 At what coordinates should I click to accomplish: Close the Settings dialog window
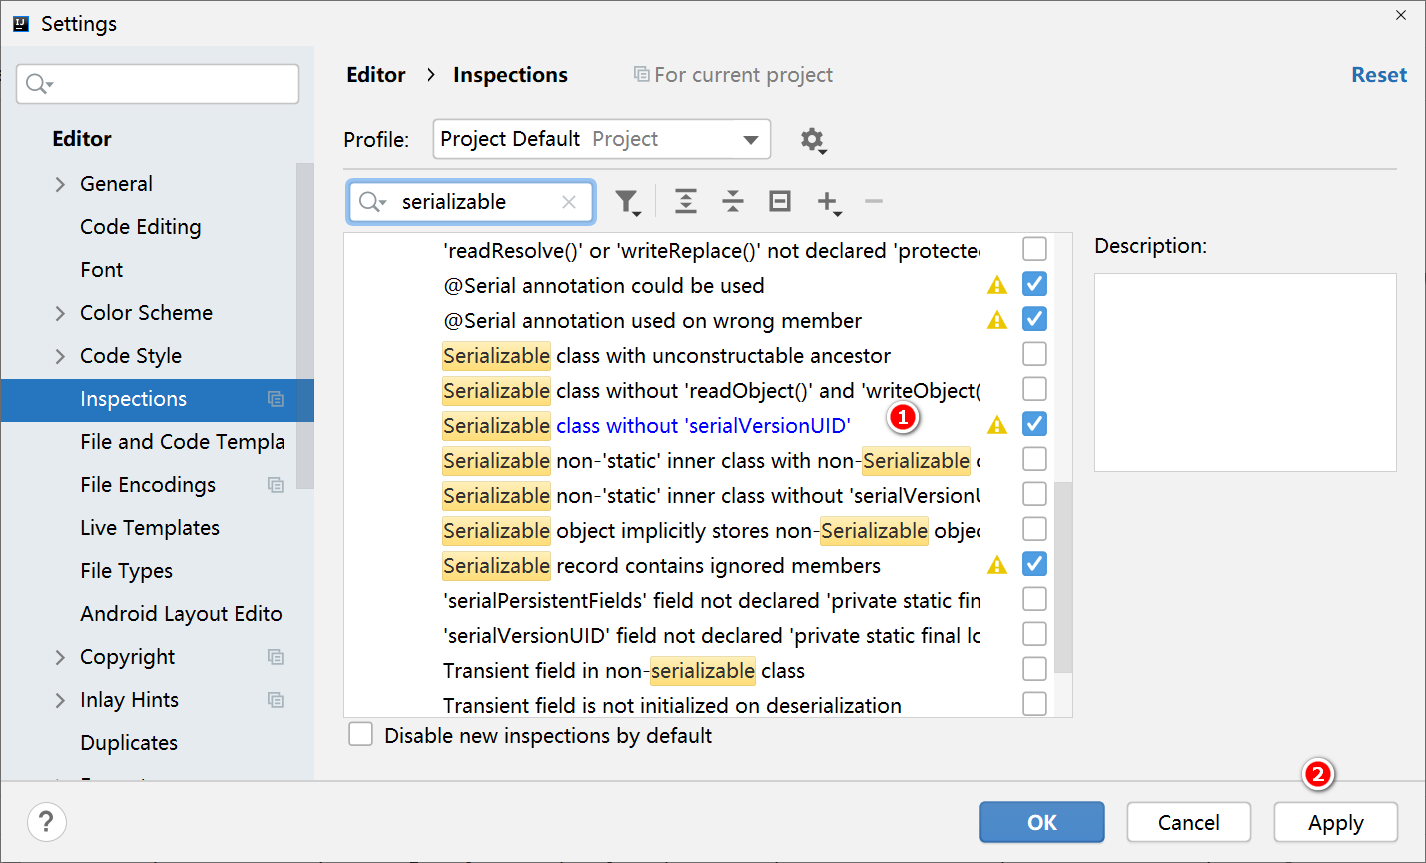pyautogui.click(x=1402, y=14)
